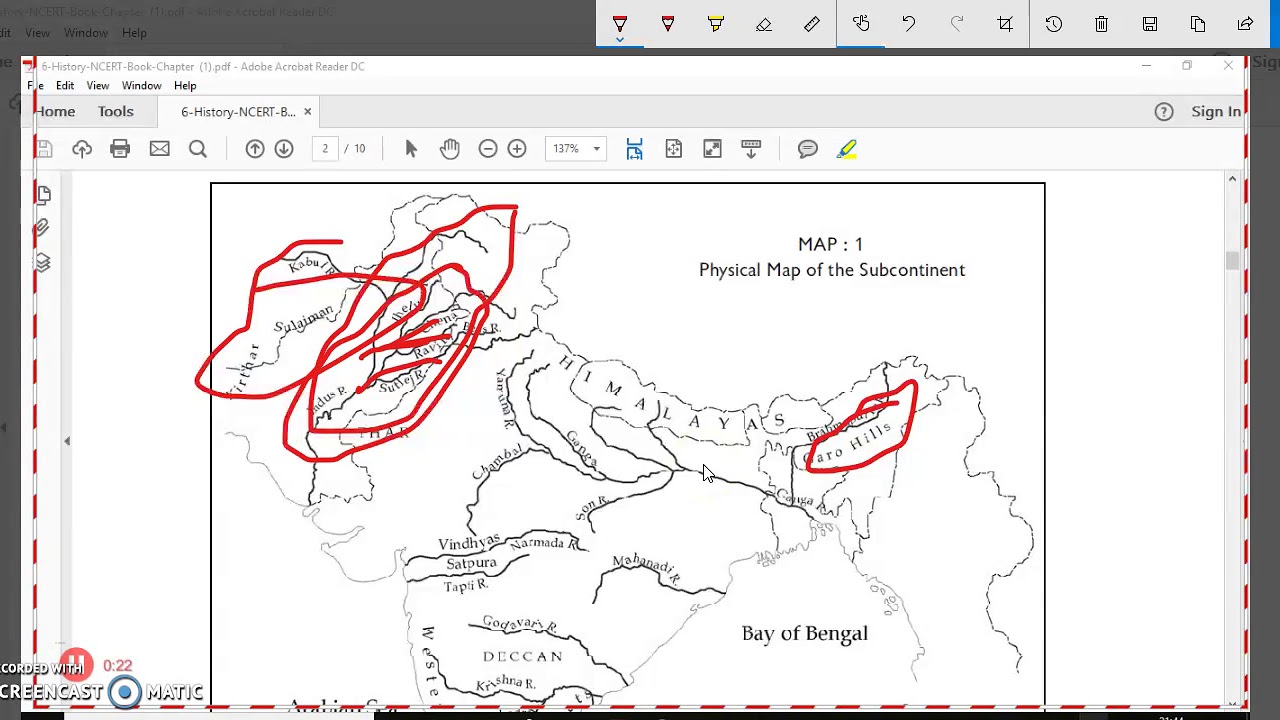Image resolution: width=1280 pixels, height=720 pixels.
Task: Add a sticky note comment
Action: (808, 149)
